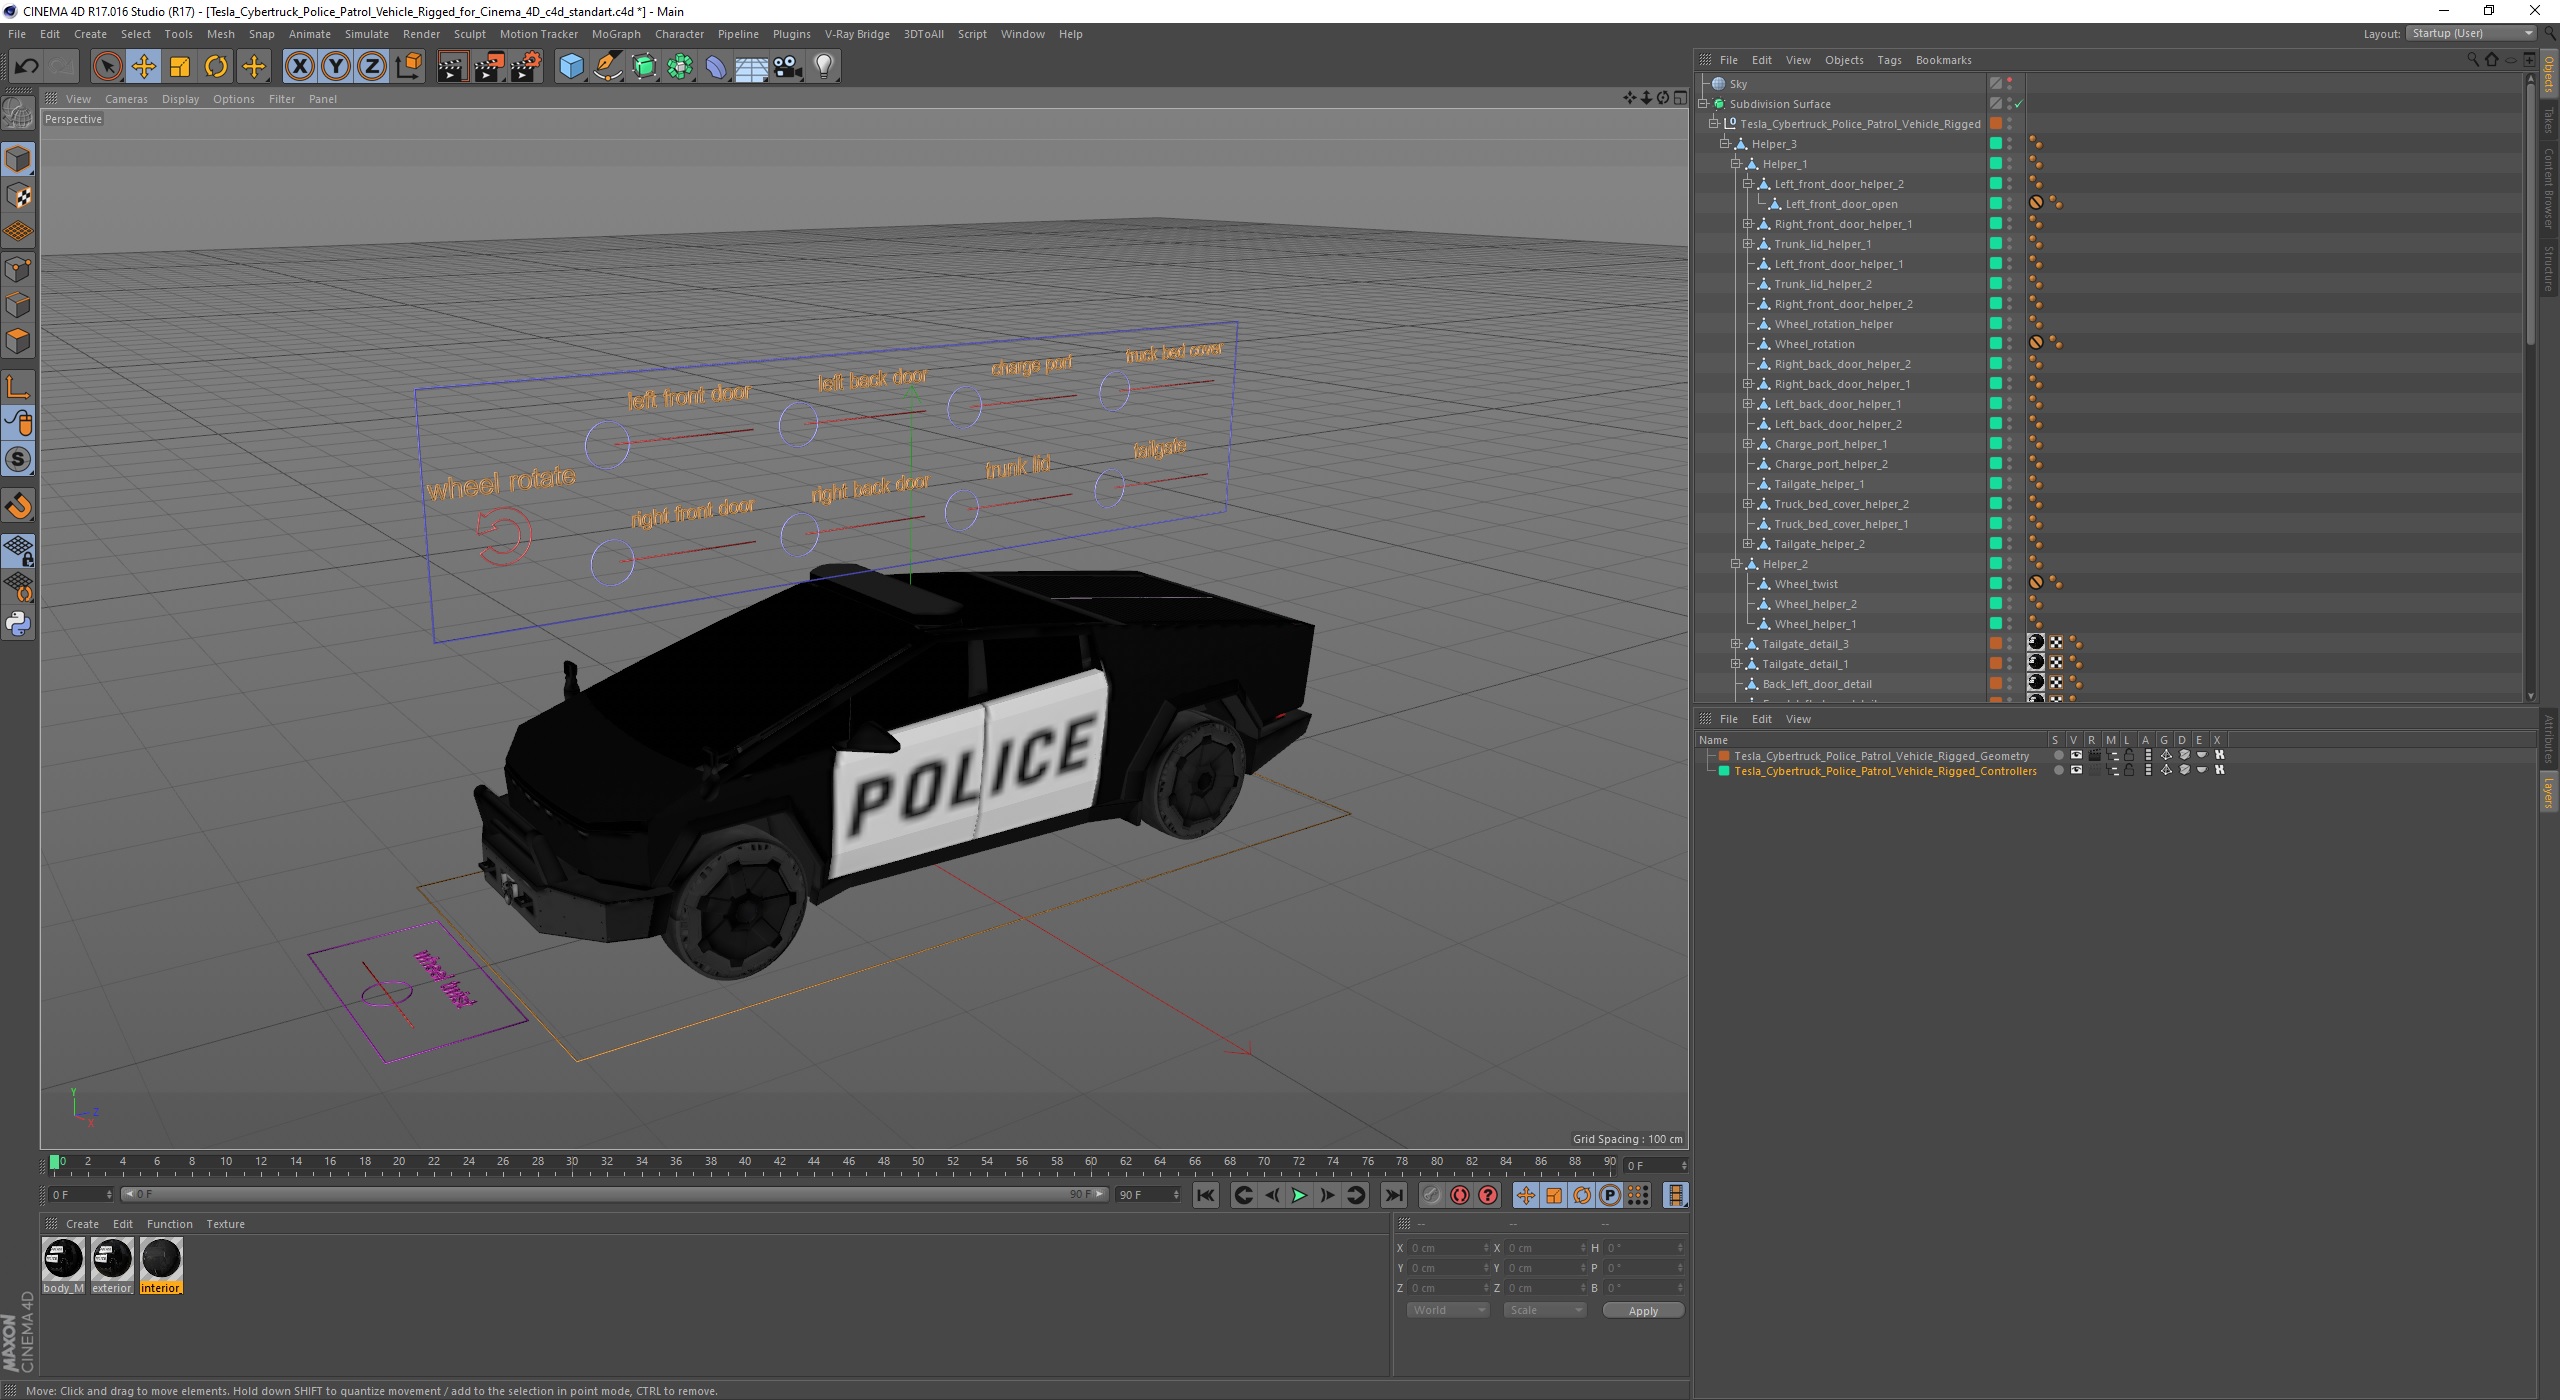Open World coordinate dropdown

pos(1447,1310)
